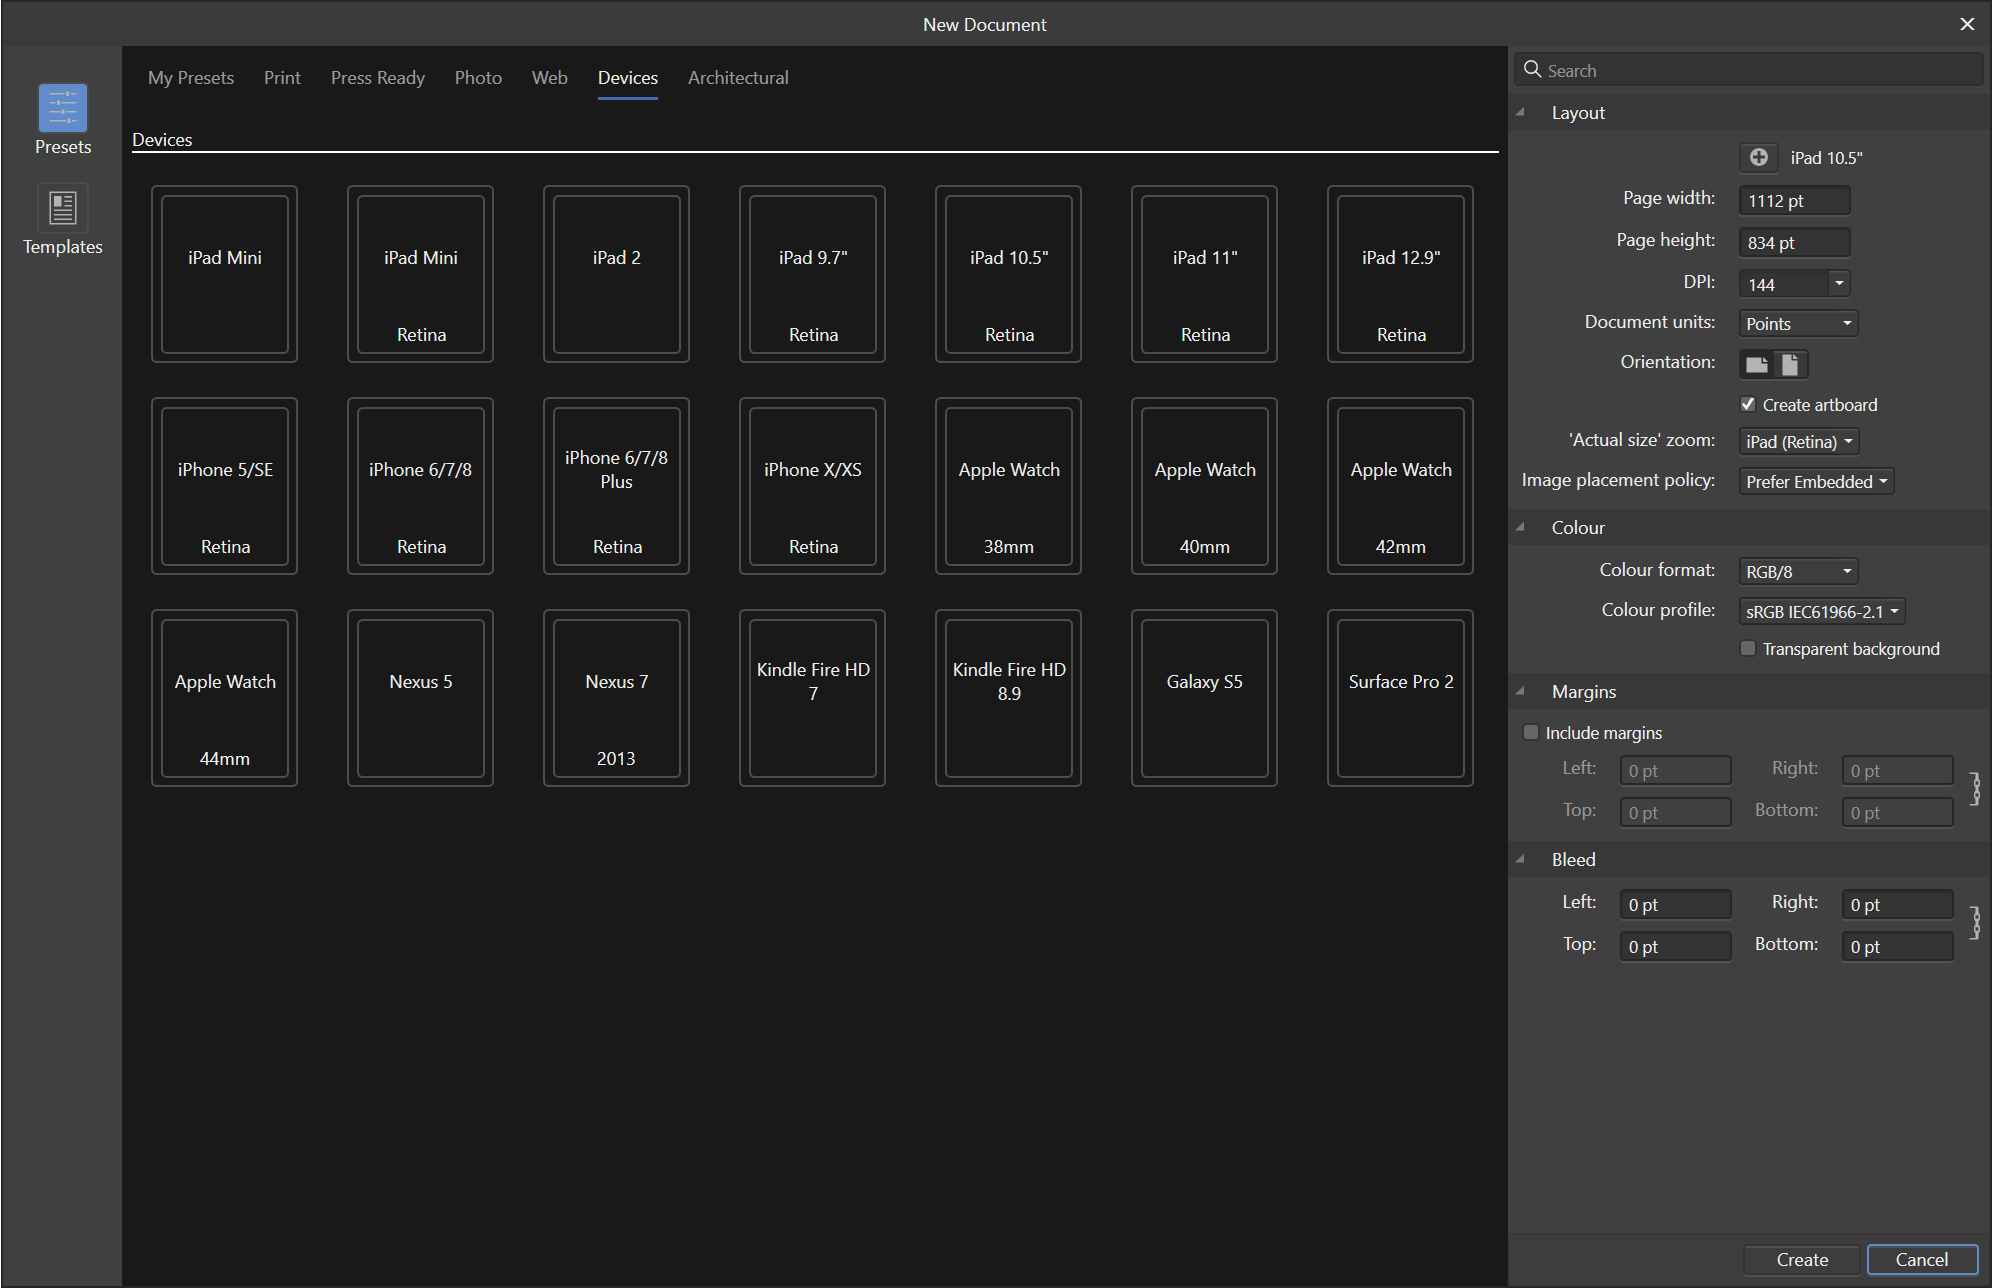Image resolution: width=1992 pixels, height=1288 pixels.
Task: Collapse the Colour section
Action: (1520, 527)
